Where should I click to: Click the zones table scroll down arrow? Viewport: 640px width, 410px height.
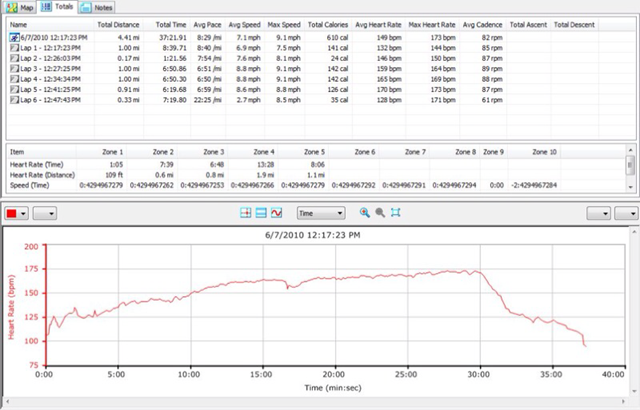tap(631, 187)
